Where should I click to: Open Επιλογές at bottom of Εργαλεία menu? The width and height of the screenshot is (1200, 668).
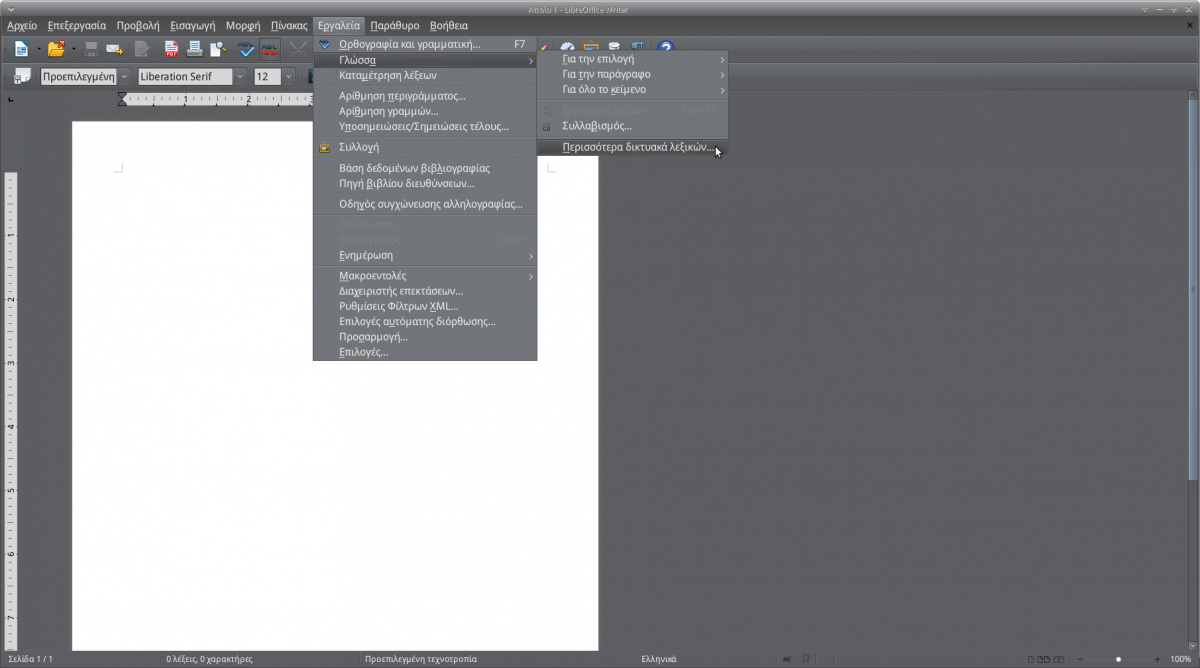click(x=425, y=352)
